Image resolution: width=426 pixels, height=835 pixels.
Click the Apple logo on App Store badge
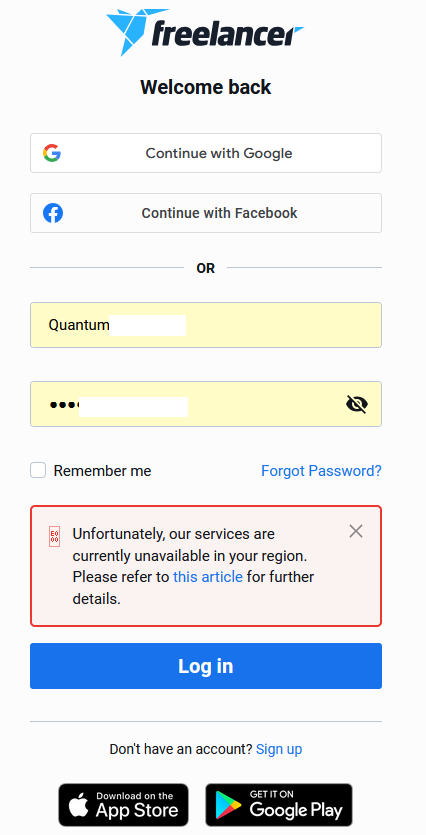tap(79, 807)
